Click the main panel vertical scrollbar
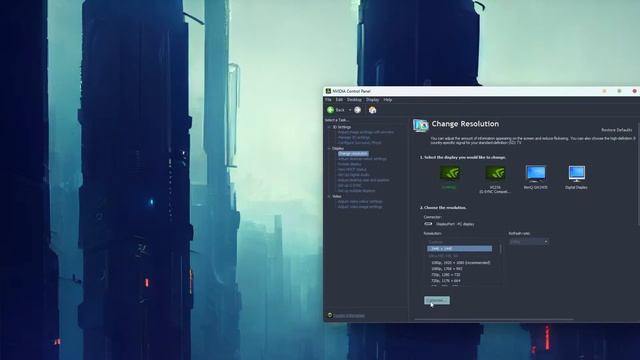 pyautogui.click(x=638, y=173)
